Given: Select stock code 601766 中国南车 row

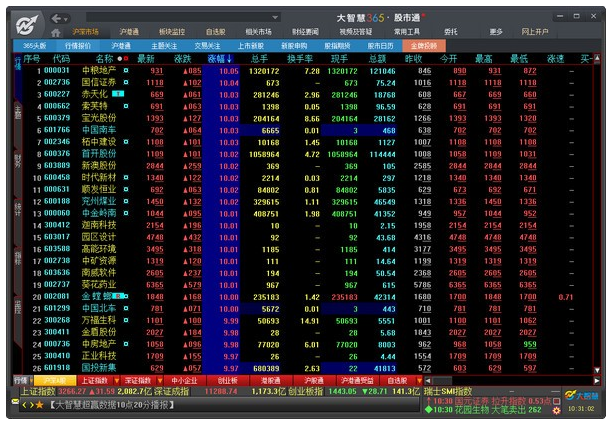Looking at the screenshot, I should click(x=308, y=130).
